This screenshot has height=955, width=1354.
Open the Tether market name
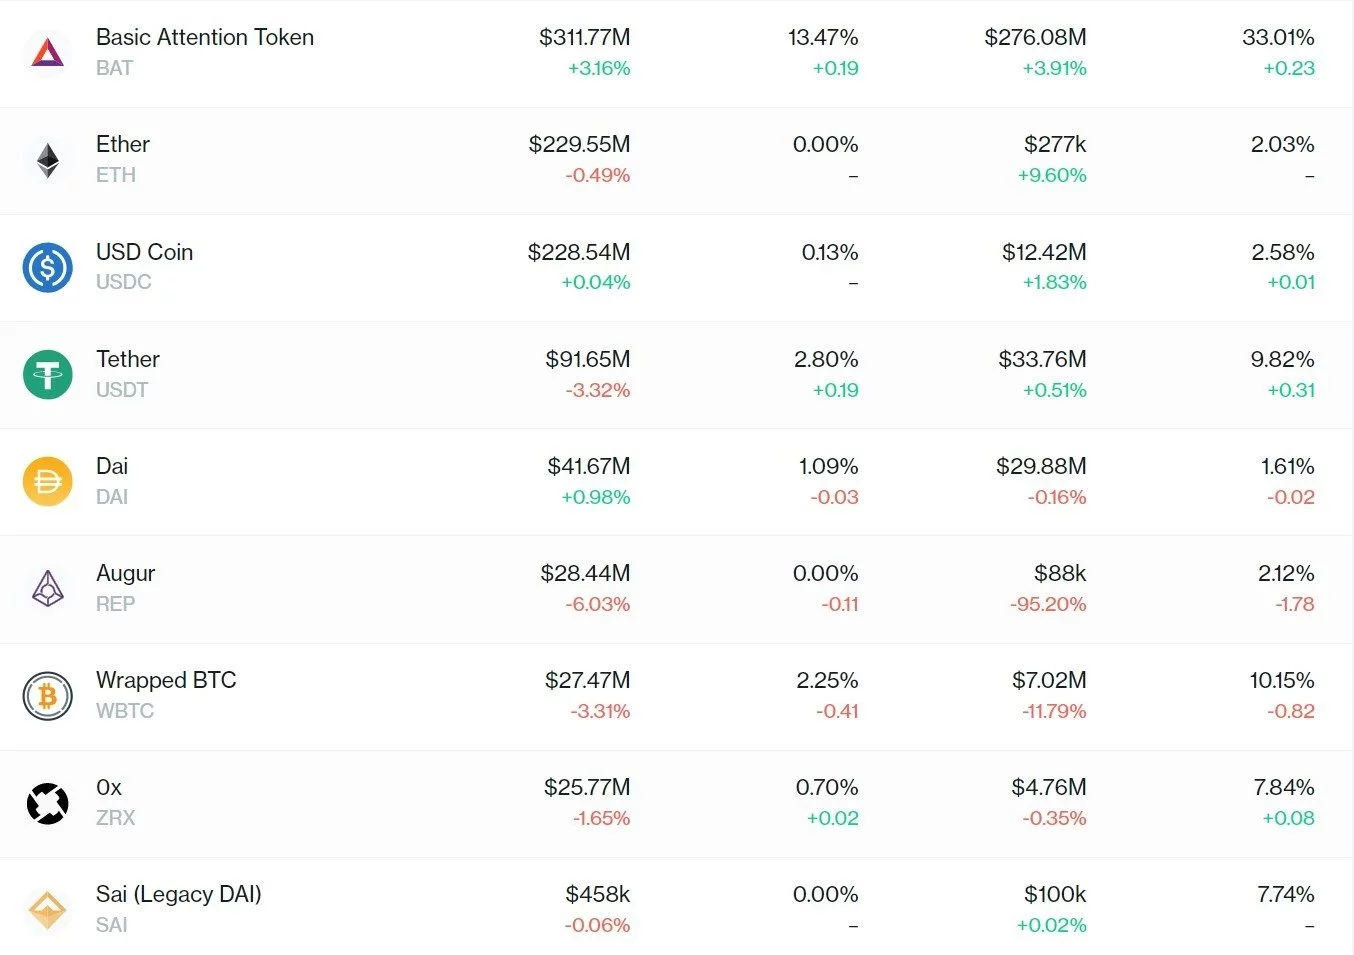[128, 359]
